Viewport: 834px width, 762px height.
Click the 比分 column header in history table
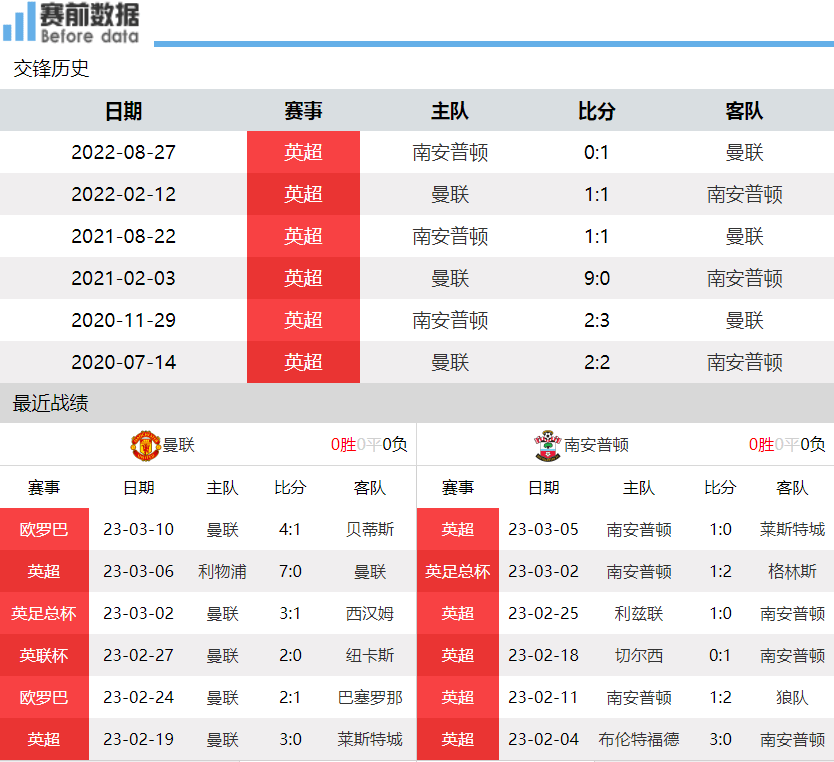pyautogui.click(x=597, y=111)
